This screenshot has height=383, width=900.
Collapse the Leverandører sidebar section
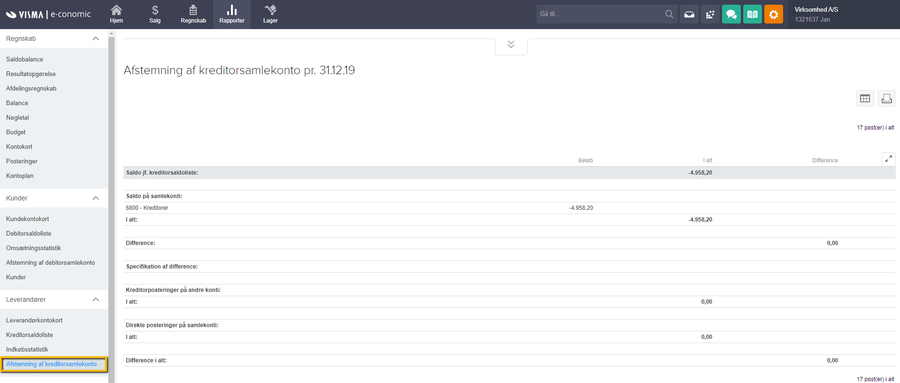tap(96, 299)
